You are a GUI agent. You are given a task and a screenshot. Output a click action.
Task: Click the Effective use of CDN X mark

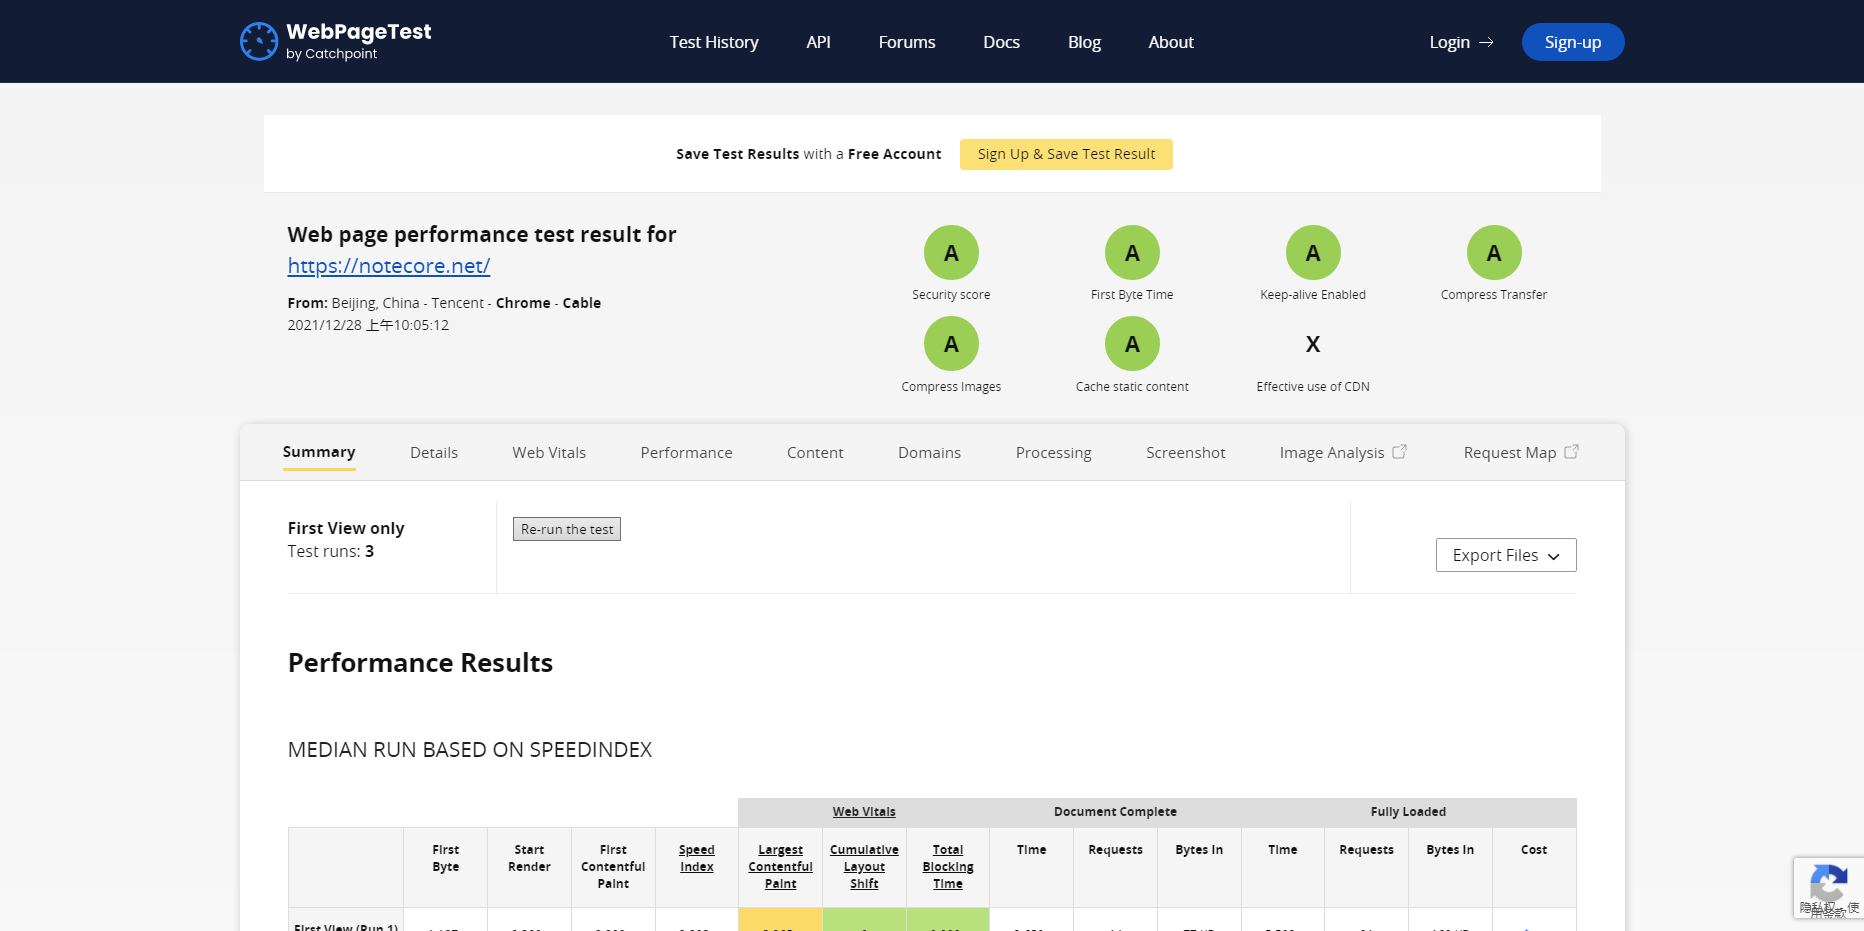(x=1312, y=345)
